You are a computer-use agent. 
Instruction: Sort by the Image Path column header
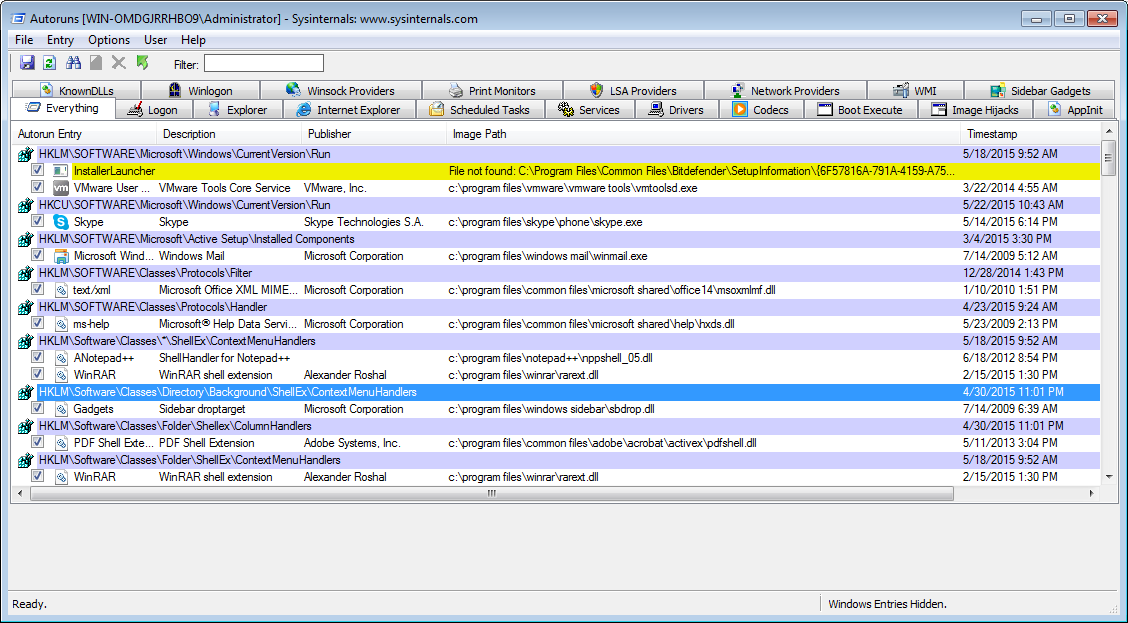coord(703,134)
